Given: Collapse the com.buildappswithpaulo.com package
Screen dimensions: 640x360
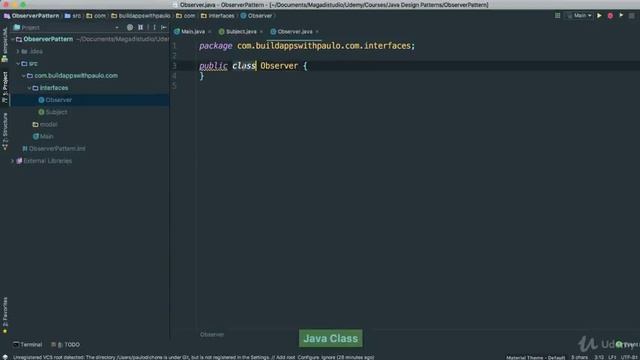Looking at the screenshot, I should click(x=24, y=76).
